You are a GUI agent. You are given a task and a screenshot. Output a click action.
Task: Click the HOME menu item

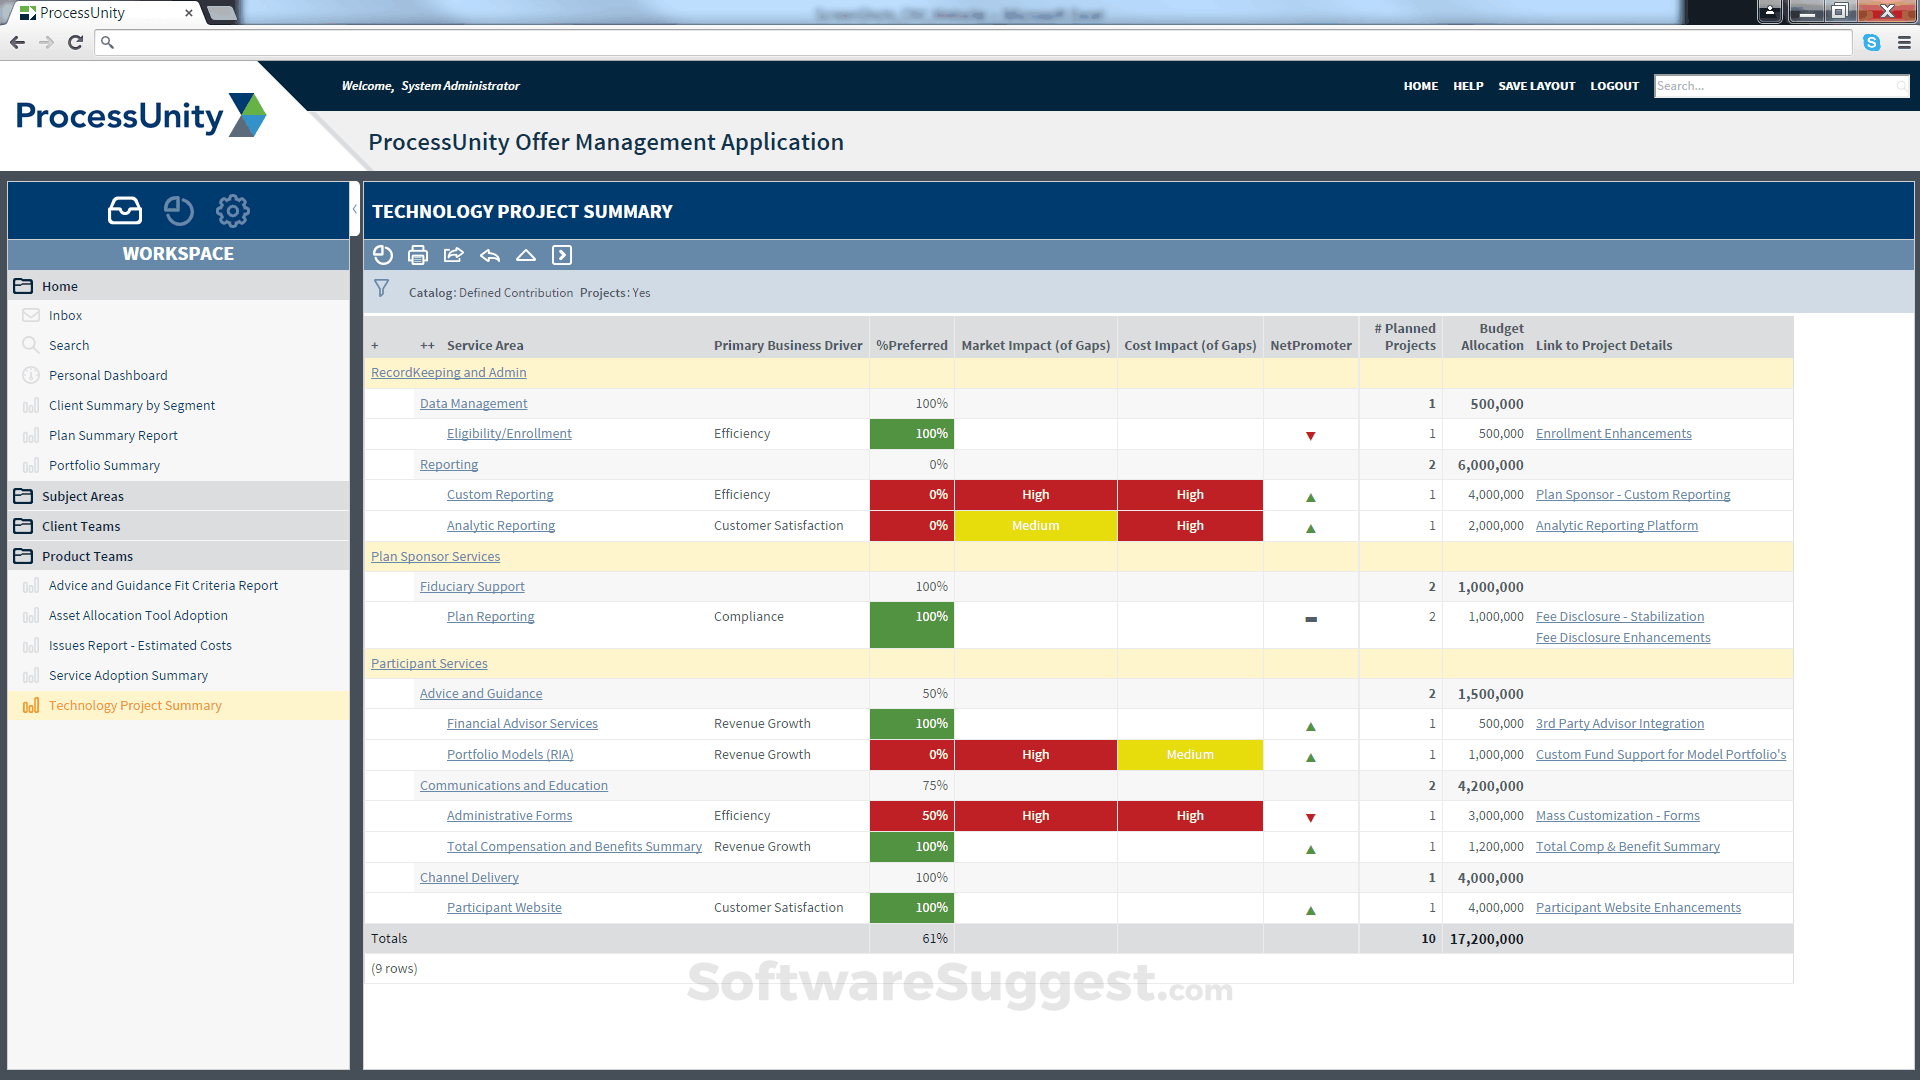(1420, 86)
